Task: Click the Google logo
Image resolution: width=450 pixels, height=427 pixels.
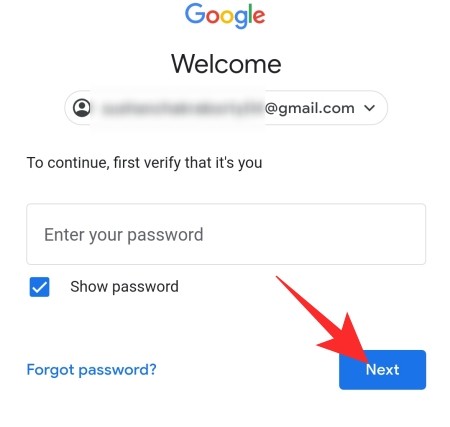Action: click(x=225, y=16)
